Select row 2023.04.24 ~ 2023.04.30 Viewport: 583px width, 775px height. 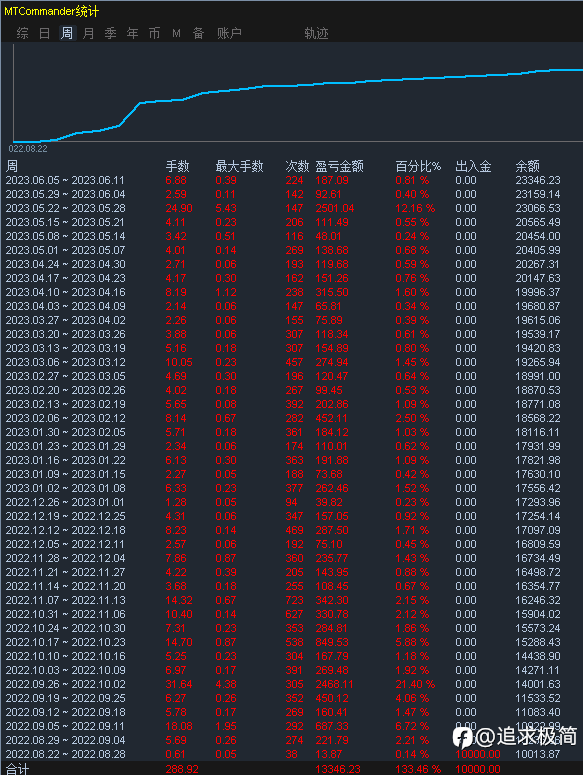[x=292, y=264]
